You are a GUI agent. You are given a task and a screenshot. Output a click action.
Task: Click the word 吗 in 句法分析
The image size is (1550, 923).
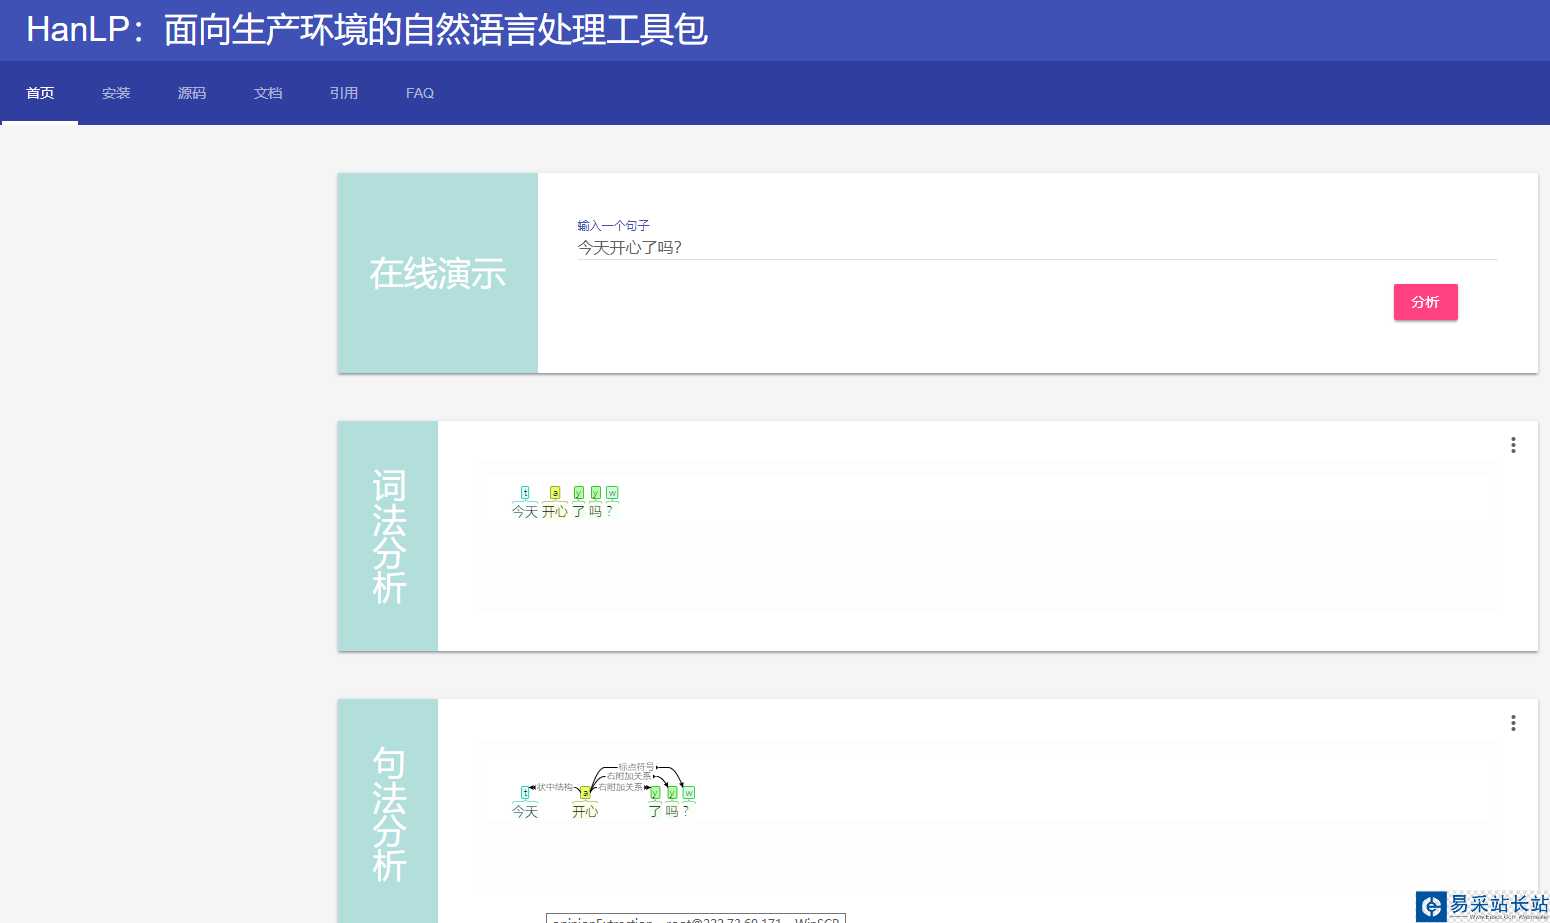pos(672,811)
